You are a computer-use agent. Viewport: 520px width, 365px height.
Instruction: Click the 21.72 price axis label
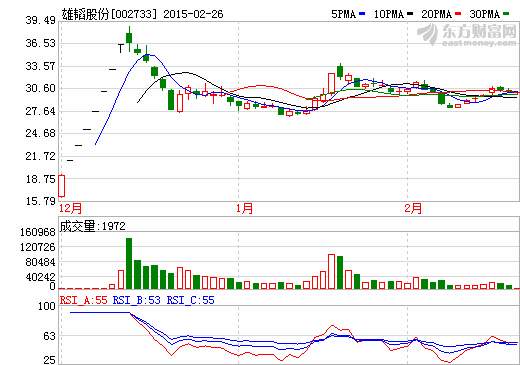[41, 156]
